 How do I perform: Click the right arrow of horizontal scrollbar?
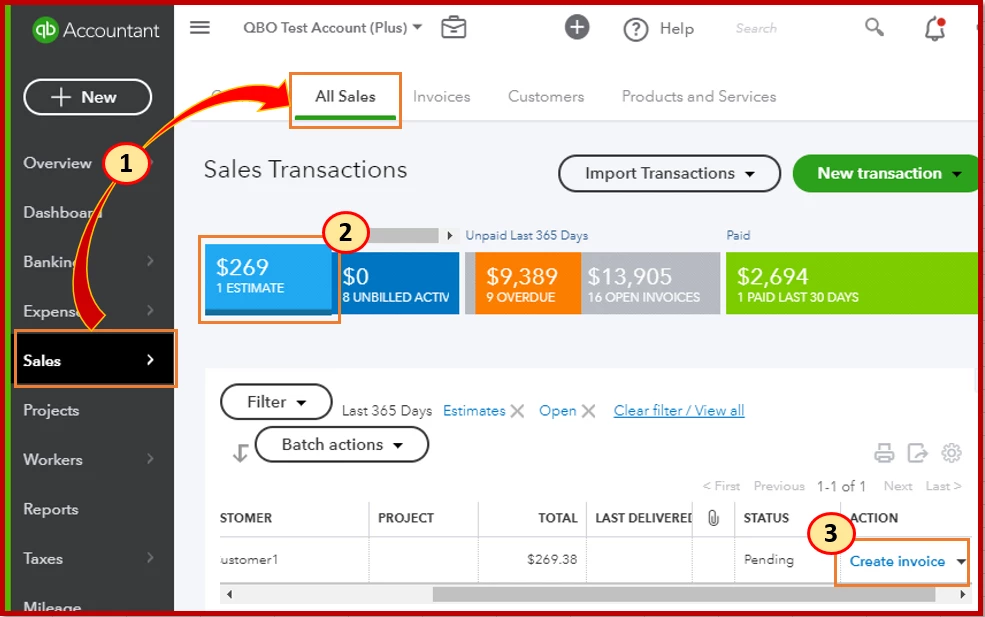[x=962, y=594]
